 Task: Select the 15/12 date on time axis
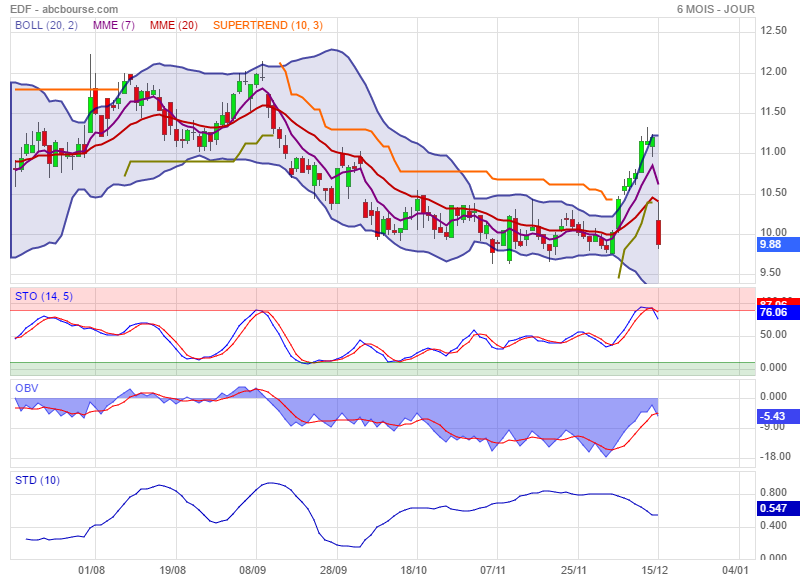tap(655, 569)
